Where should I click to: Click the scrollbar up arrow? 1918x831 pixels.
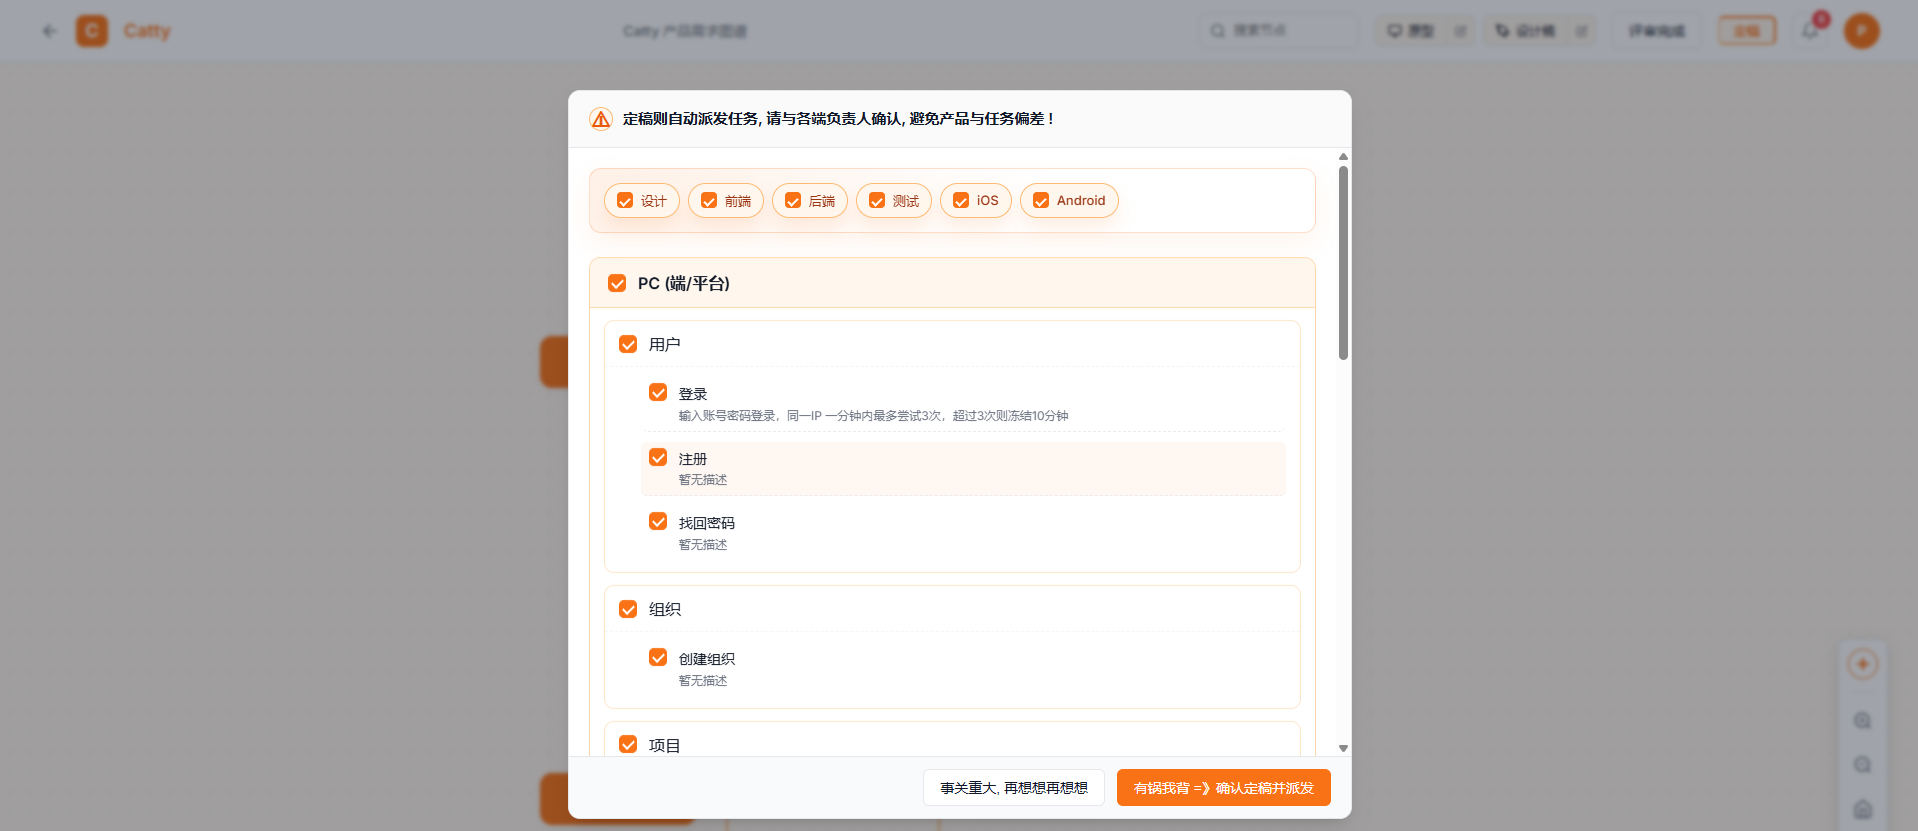(x=1343, y=157)
